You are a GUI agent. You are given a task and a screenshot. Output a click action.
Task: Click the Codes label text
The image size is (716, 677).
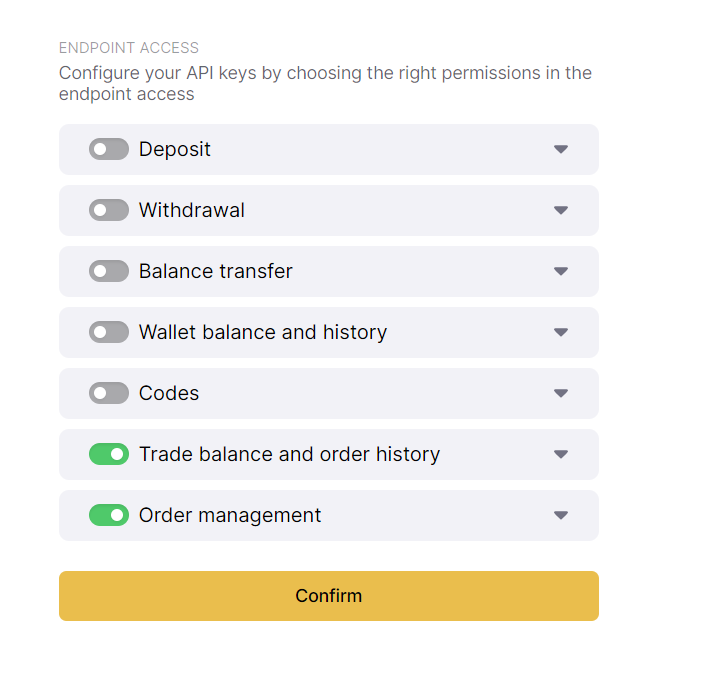coord(169,393)
